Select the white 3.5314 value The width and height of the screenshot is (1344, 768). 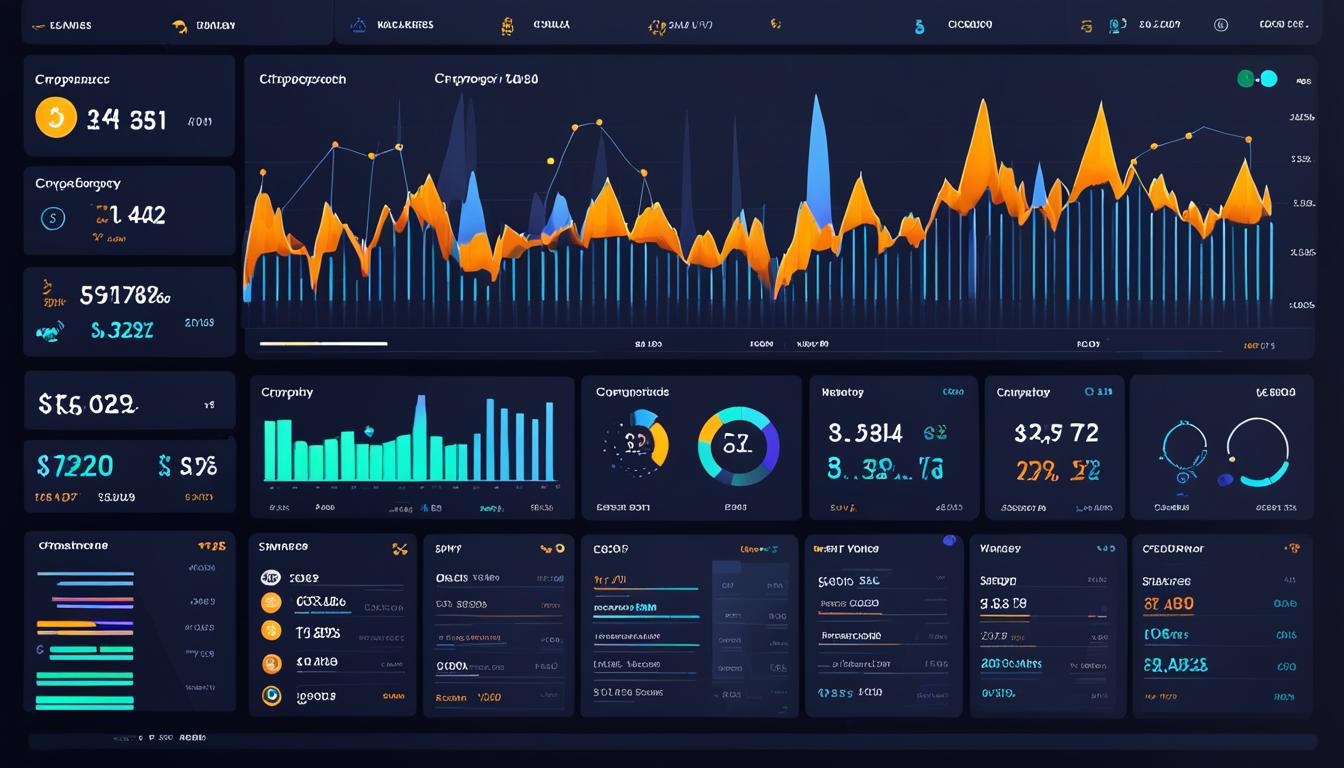865,433
